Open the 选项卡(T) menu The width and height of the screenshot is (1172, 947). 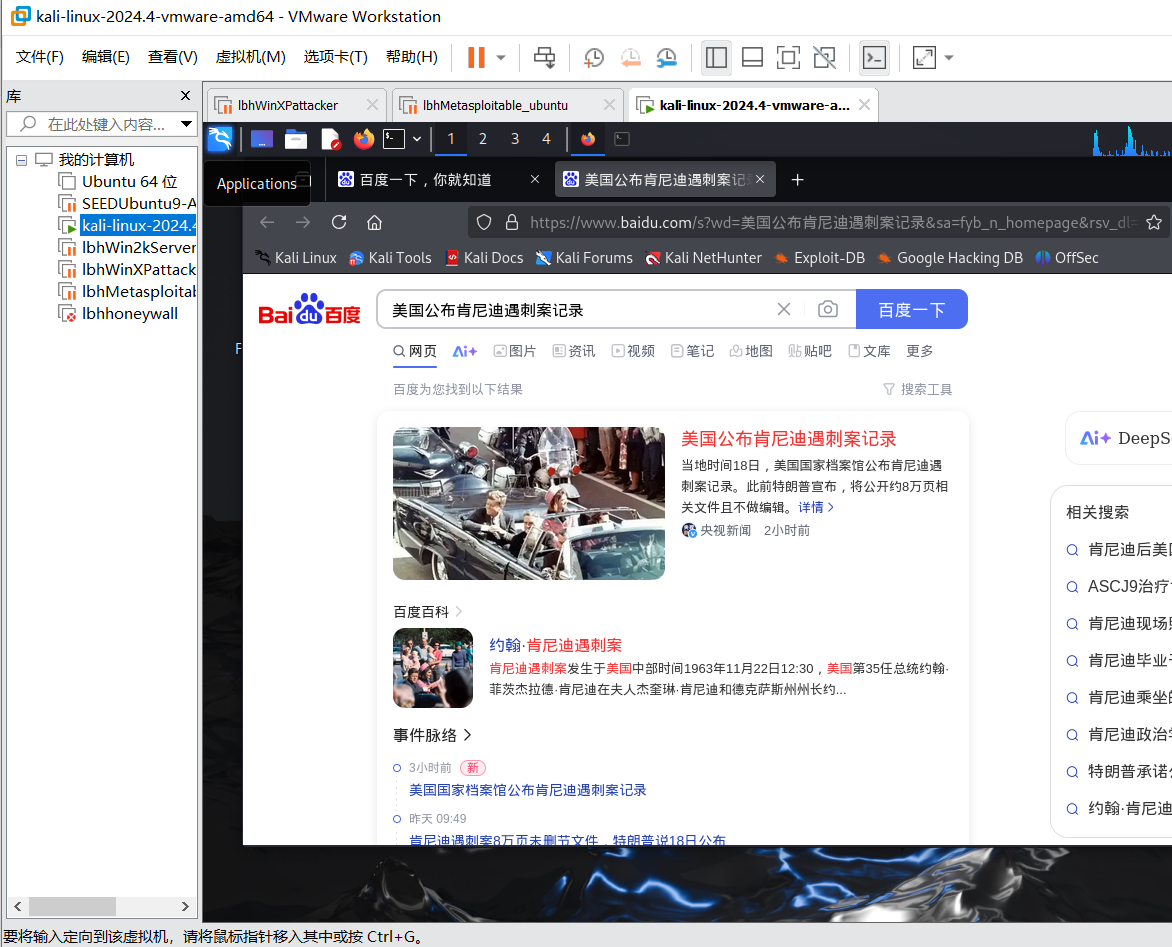(x=336, y=57)
